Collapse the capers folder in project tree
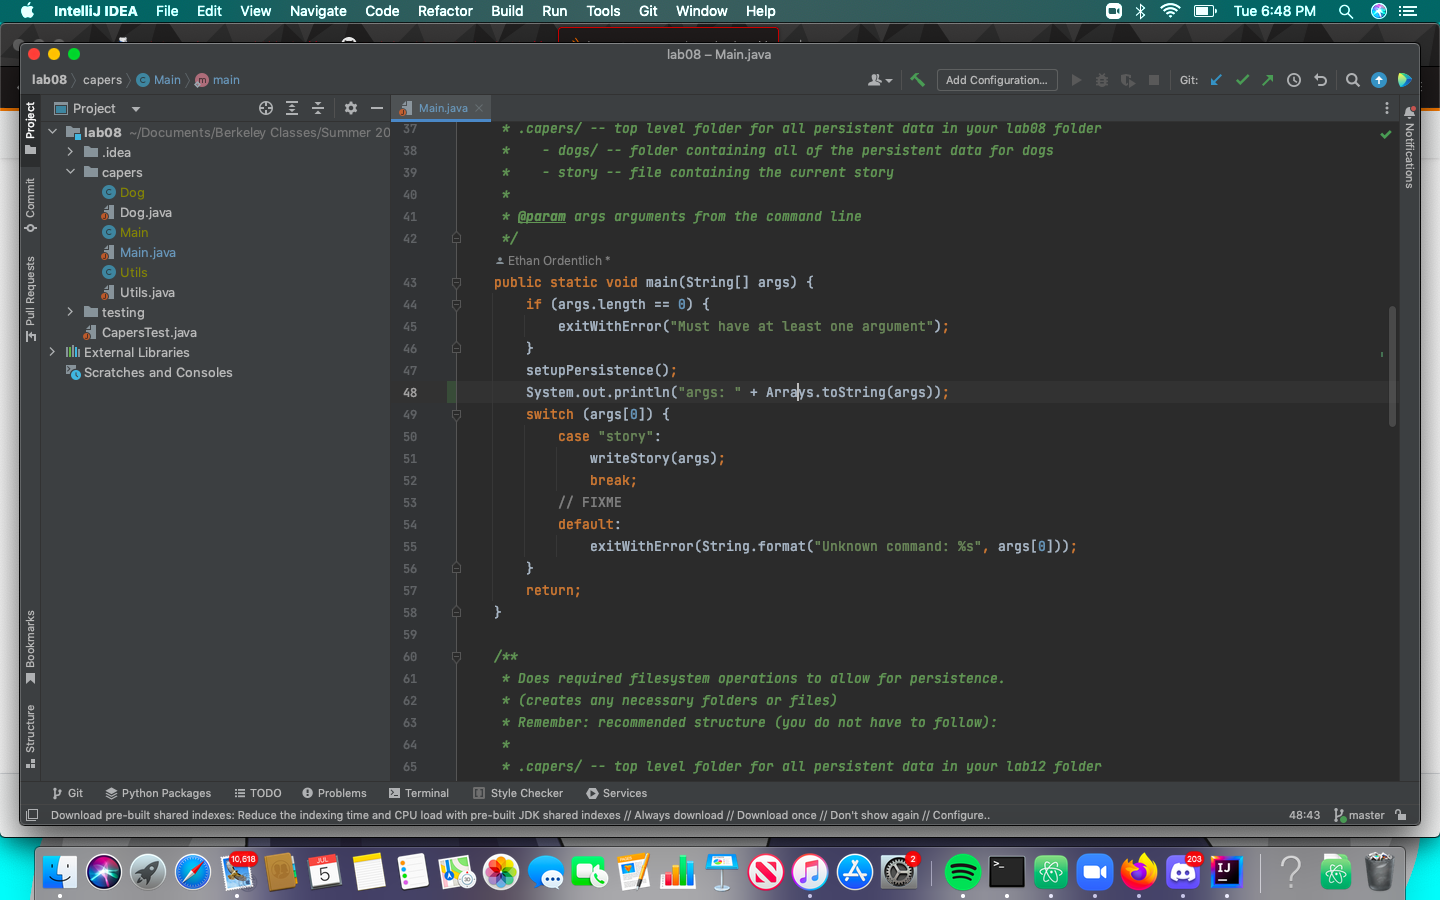 pos(70,172)
